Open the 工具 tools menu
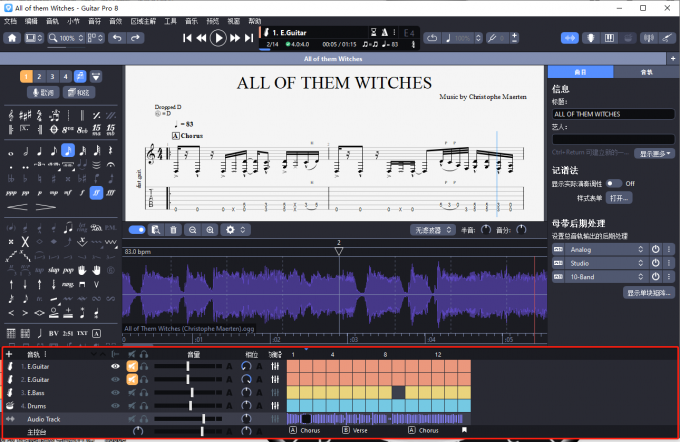The width and height of the screenshot is (680, 442). point(170,21)
